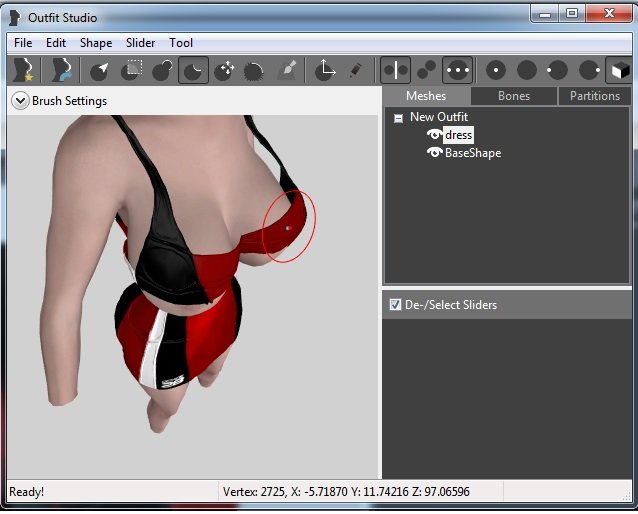Toggle X-Mirror symmetry editing

[x=395, y=70]
